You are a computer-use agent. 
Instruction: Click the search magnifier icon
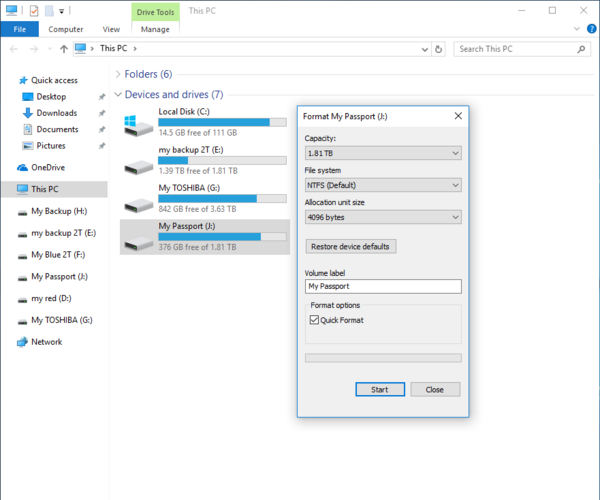581,49
